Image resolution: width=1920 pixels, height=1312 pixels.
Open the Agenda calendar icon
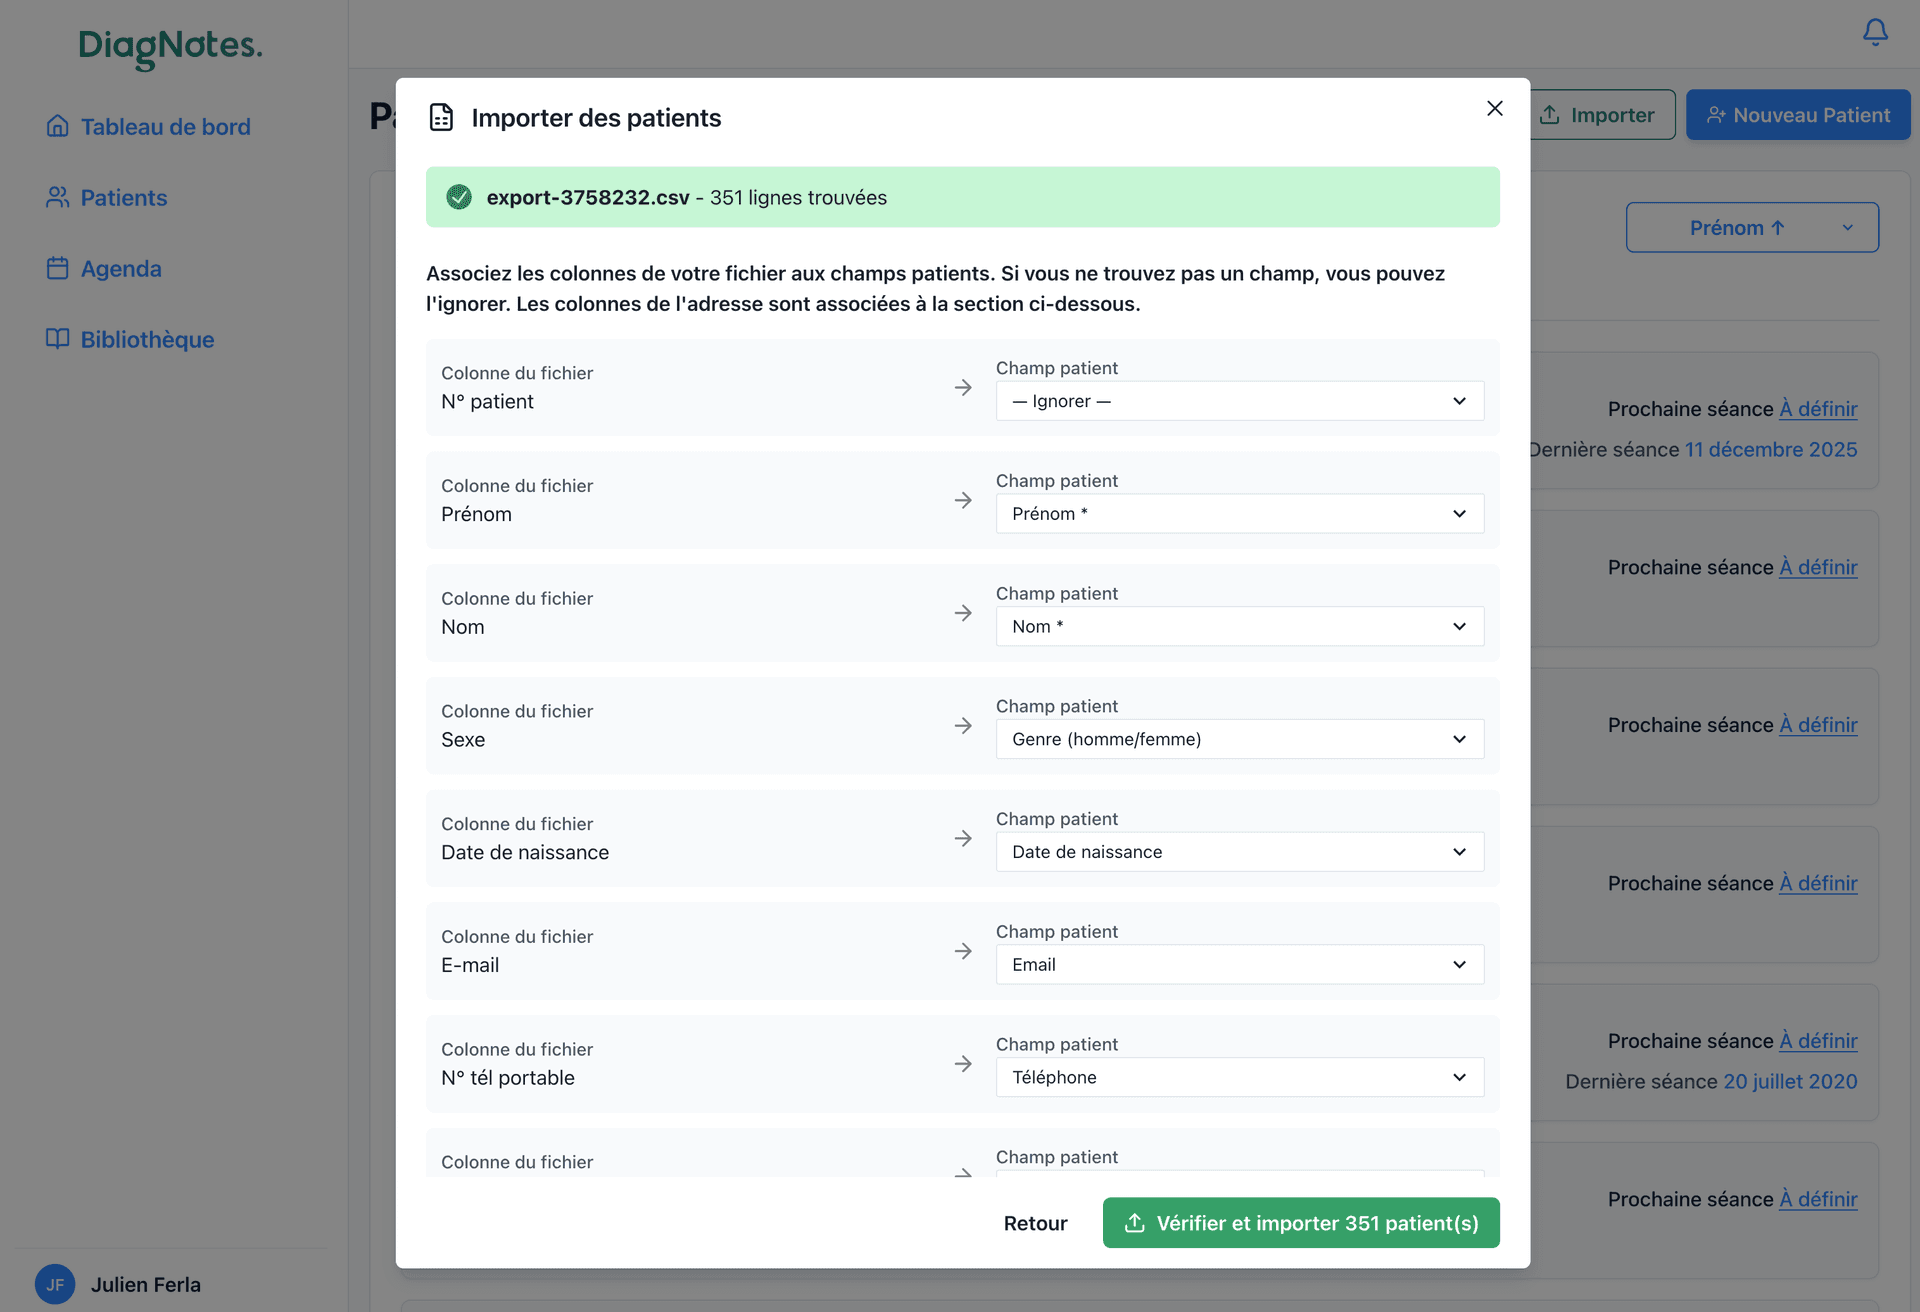pos(57,268)
